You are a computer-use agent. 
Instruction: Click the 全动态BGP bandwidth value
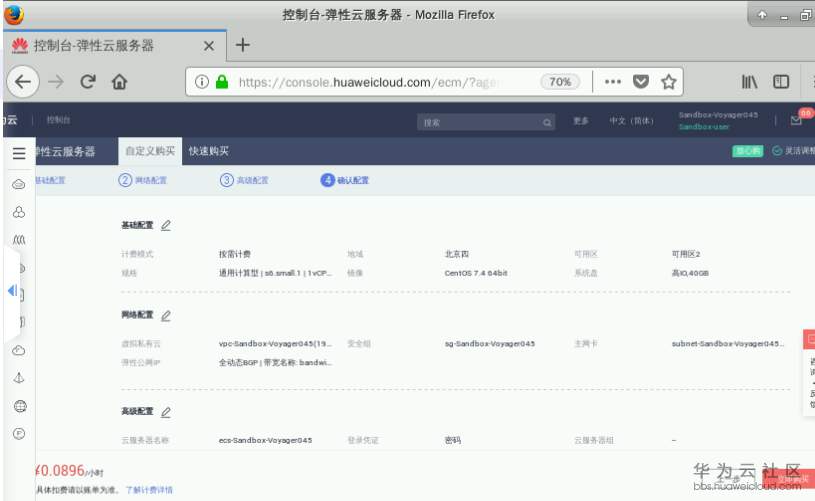[275, 362]
